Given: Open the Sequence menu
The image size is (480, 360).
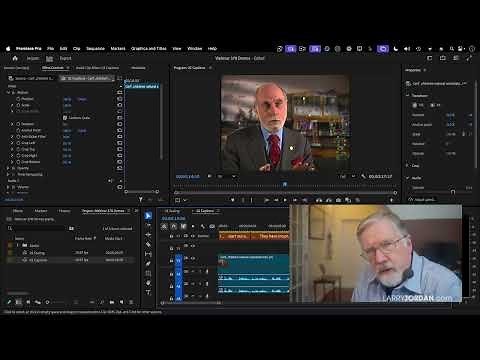Looking at the screenshot, I should click(x=95, y=49).
